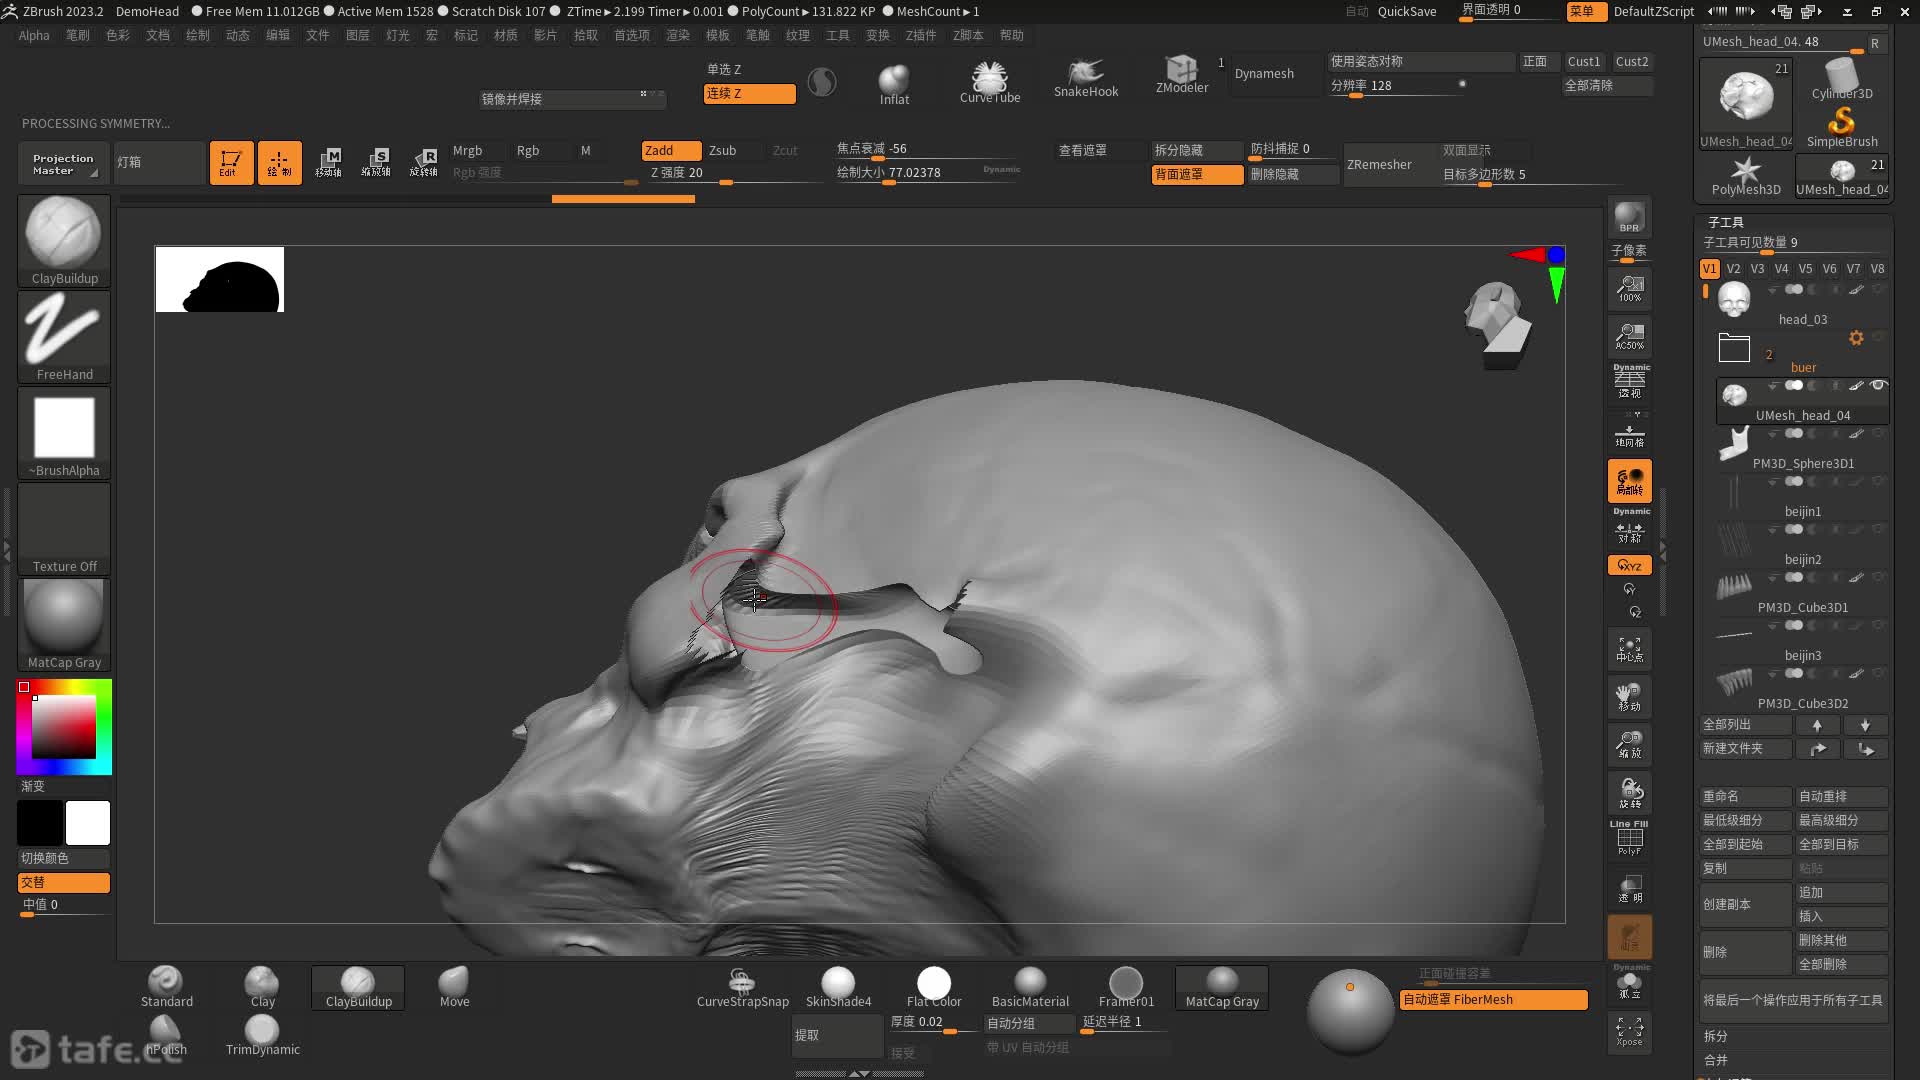Toggle visibility eye of UMesh_head_04 subtool
The image size is (1920, 1080).
pos(1878,385)
